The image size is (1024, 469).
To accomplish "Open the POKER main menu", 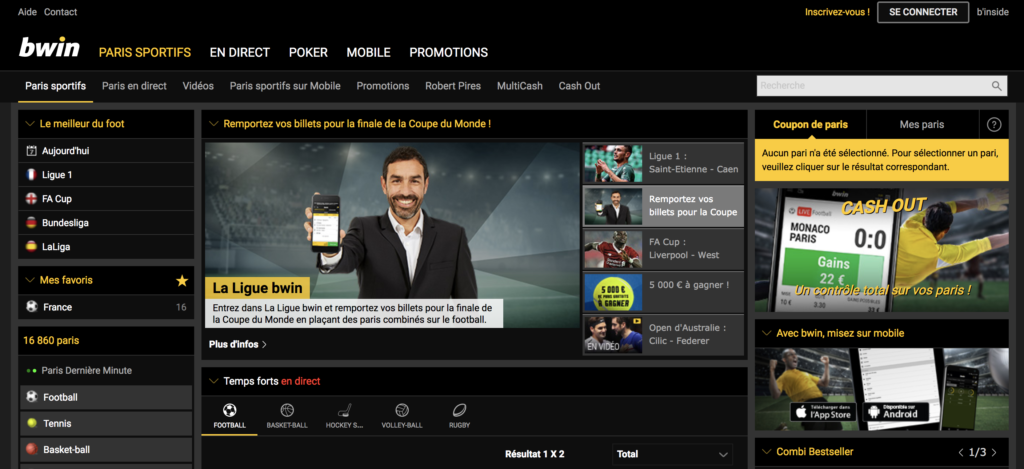I will pyautogui.click(x=308, y=53).
